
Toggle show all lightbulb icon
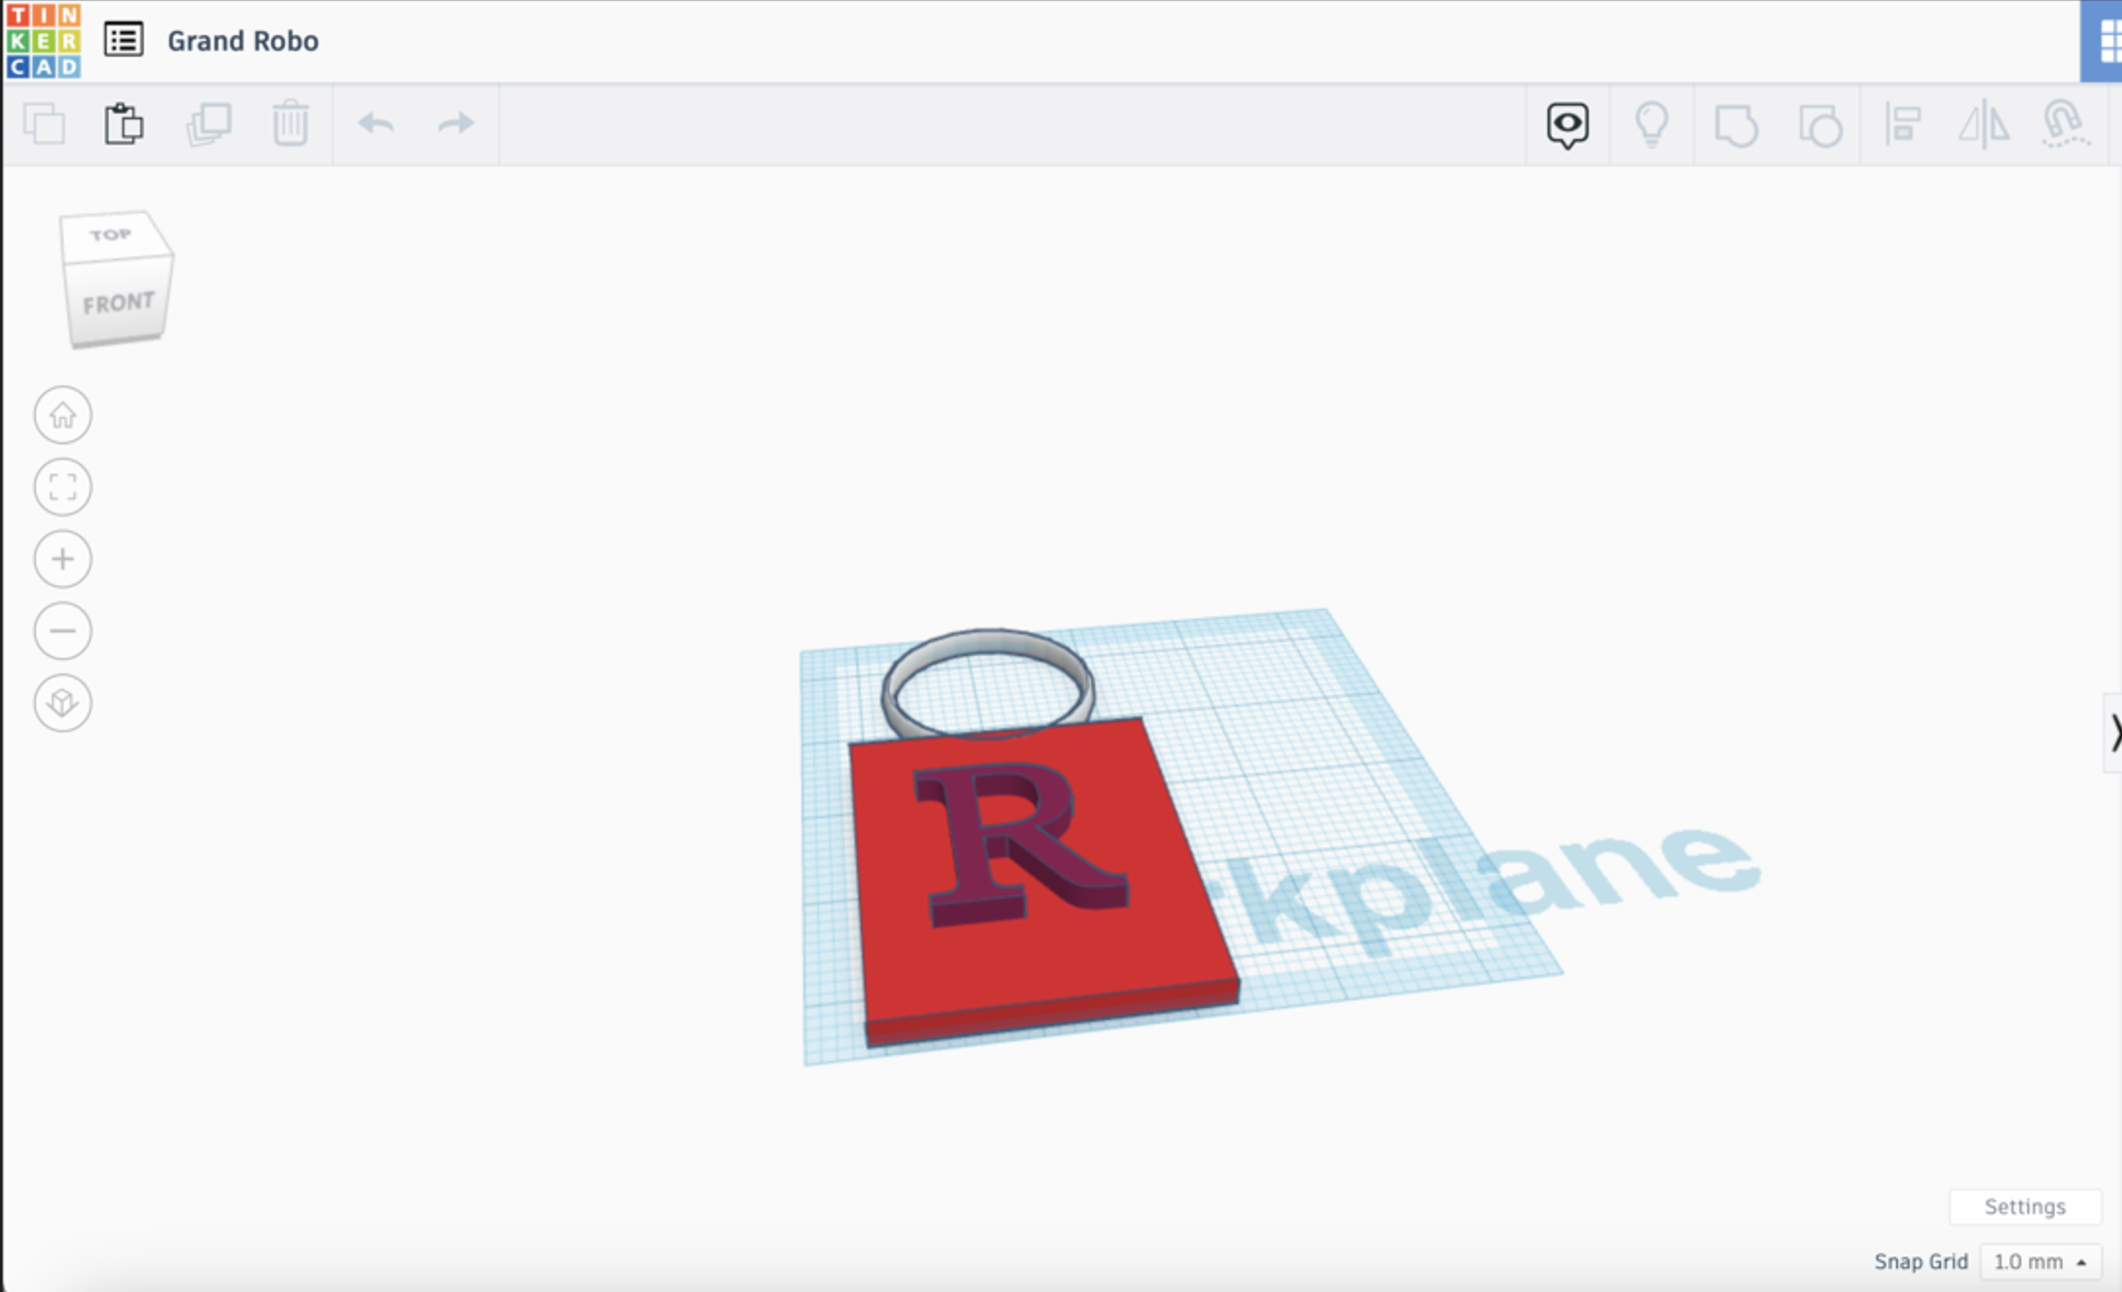click(x=1651, y=125)
